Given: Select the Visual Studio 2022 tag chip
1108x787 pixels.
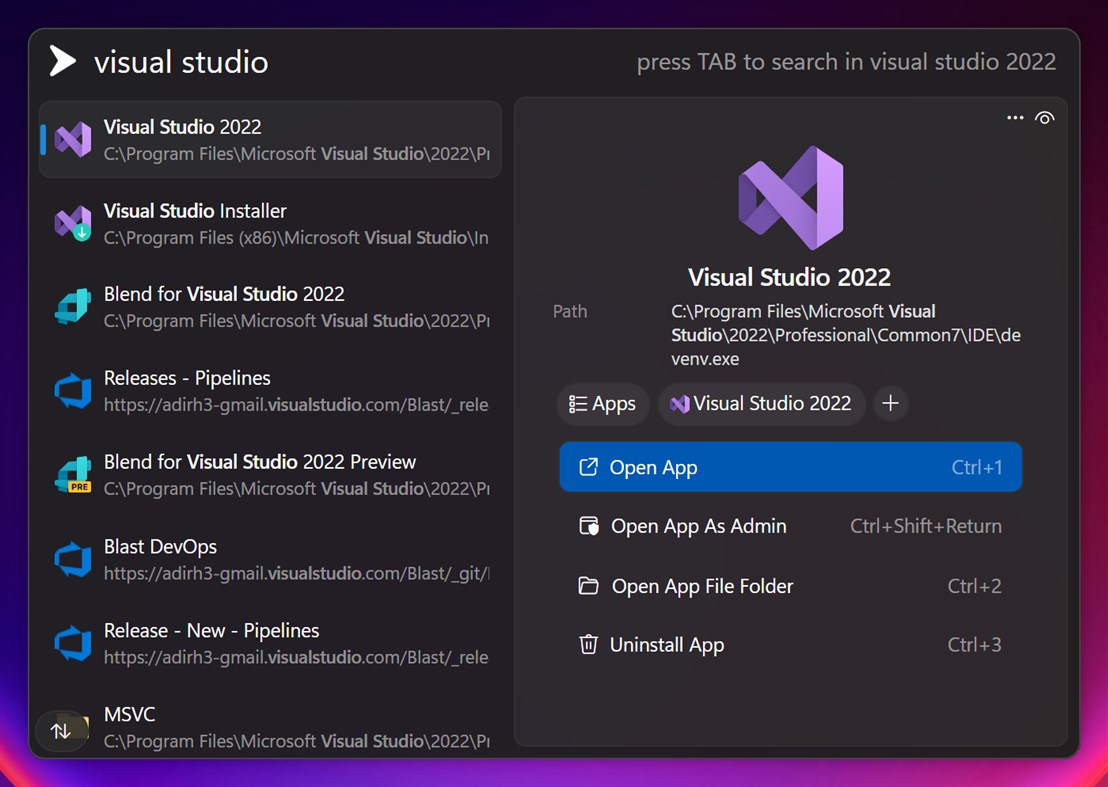Looking at the screenshot, I should (761, 404).
